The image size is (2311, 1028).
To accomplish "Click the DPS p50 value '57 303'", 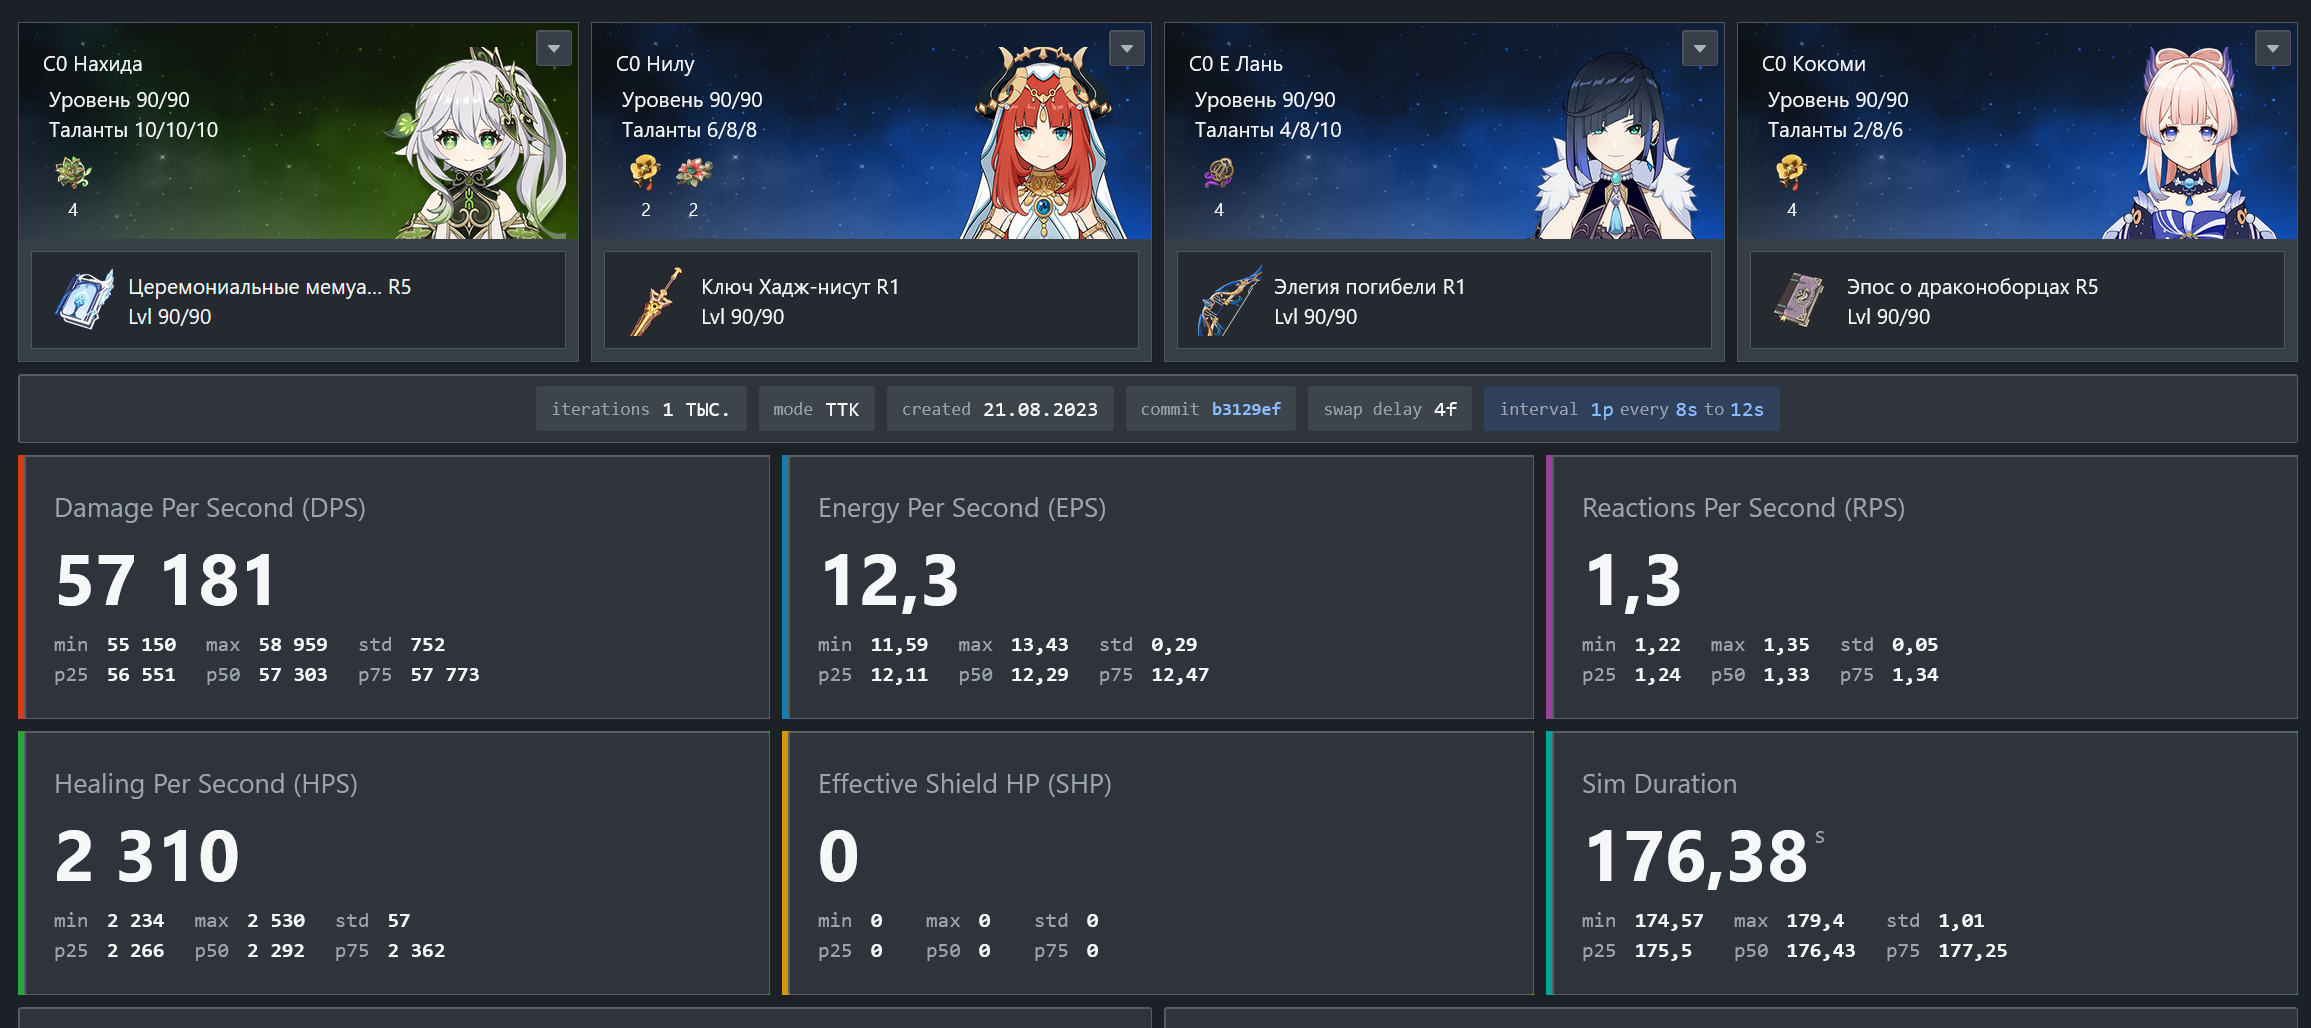I will 293,675.
